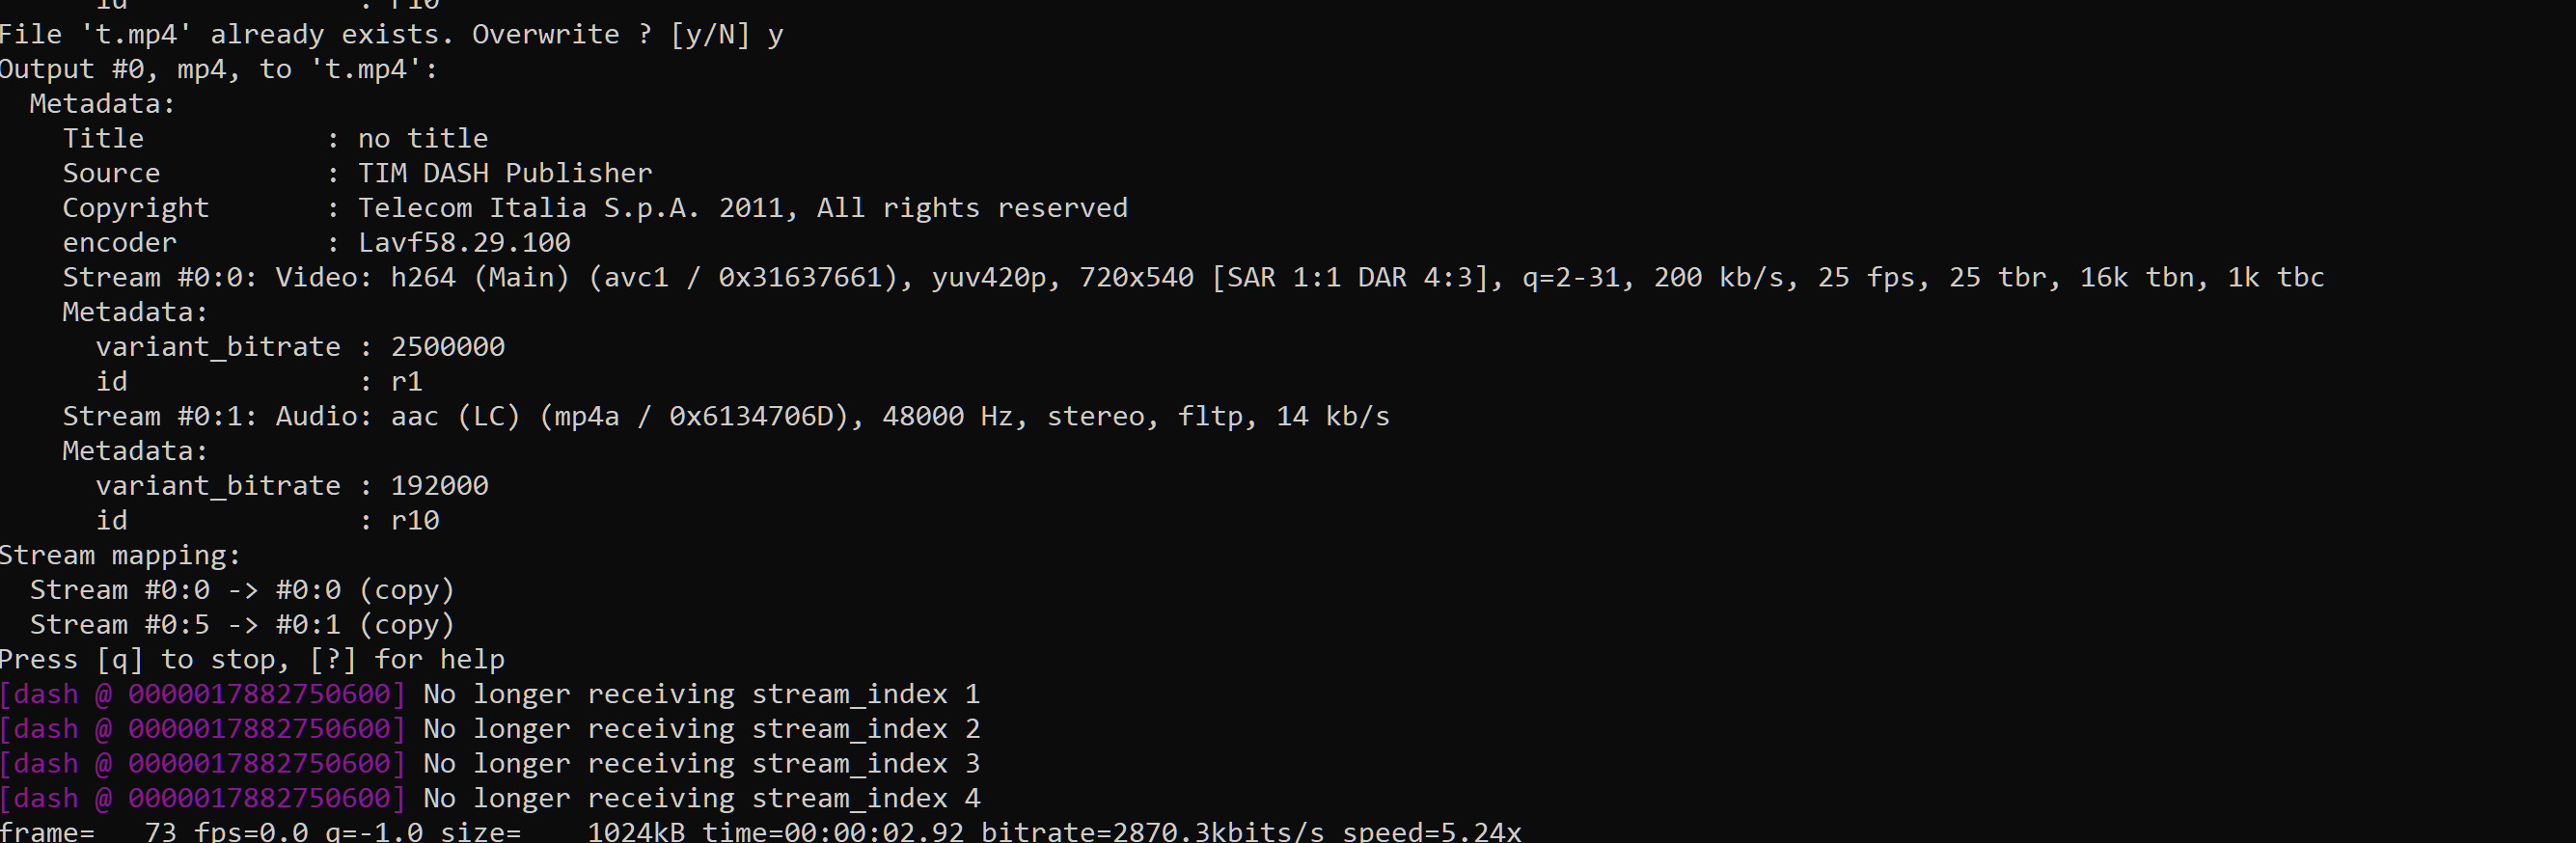2576x843 pixels.
Task: Click the "Output #0, mp4, to 't.mp4'" line
Action: click(x=218, y=70)
